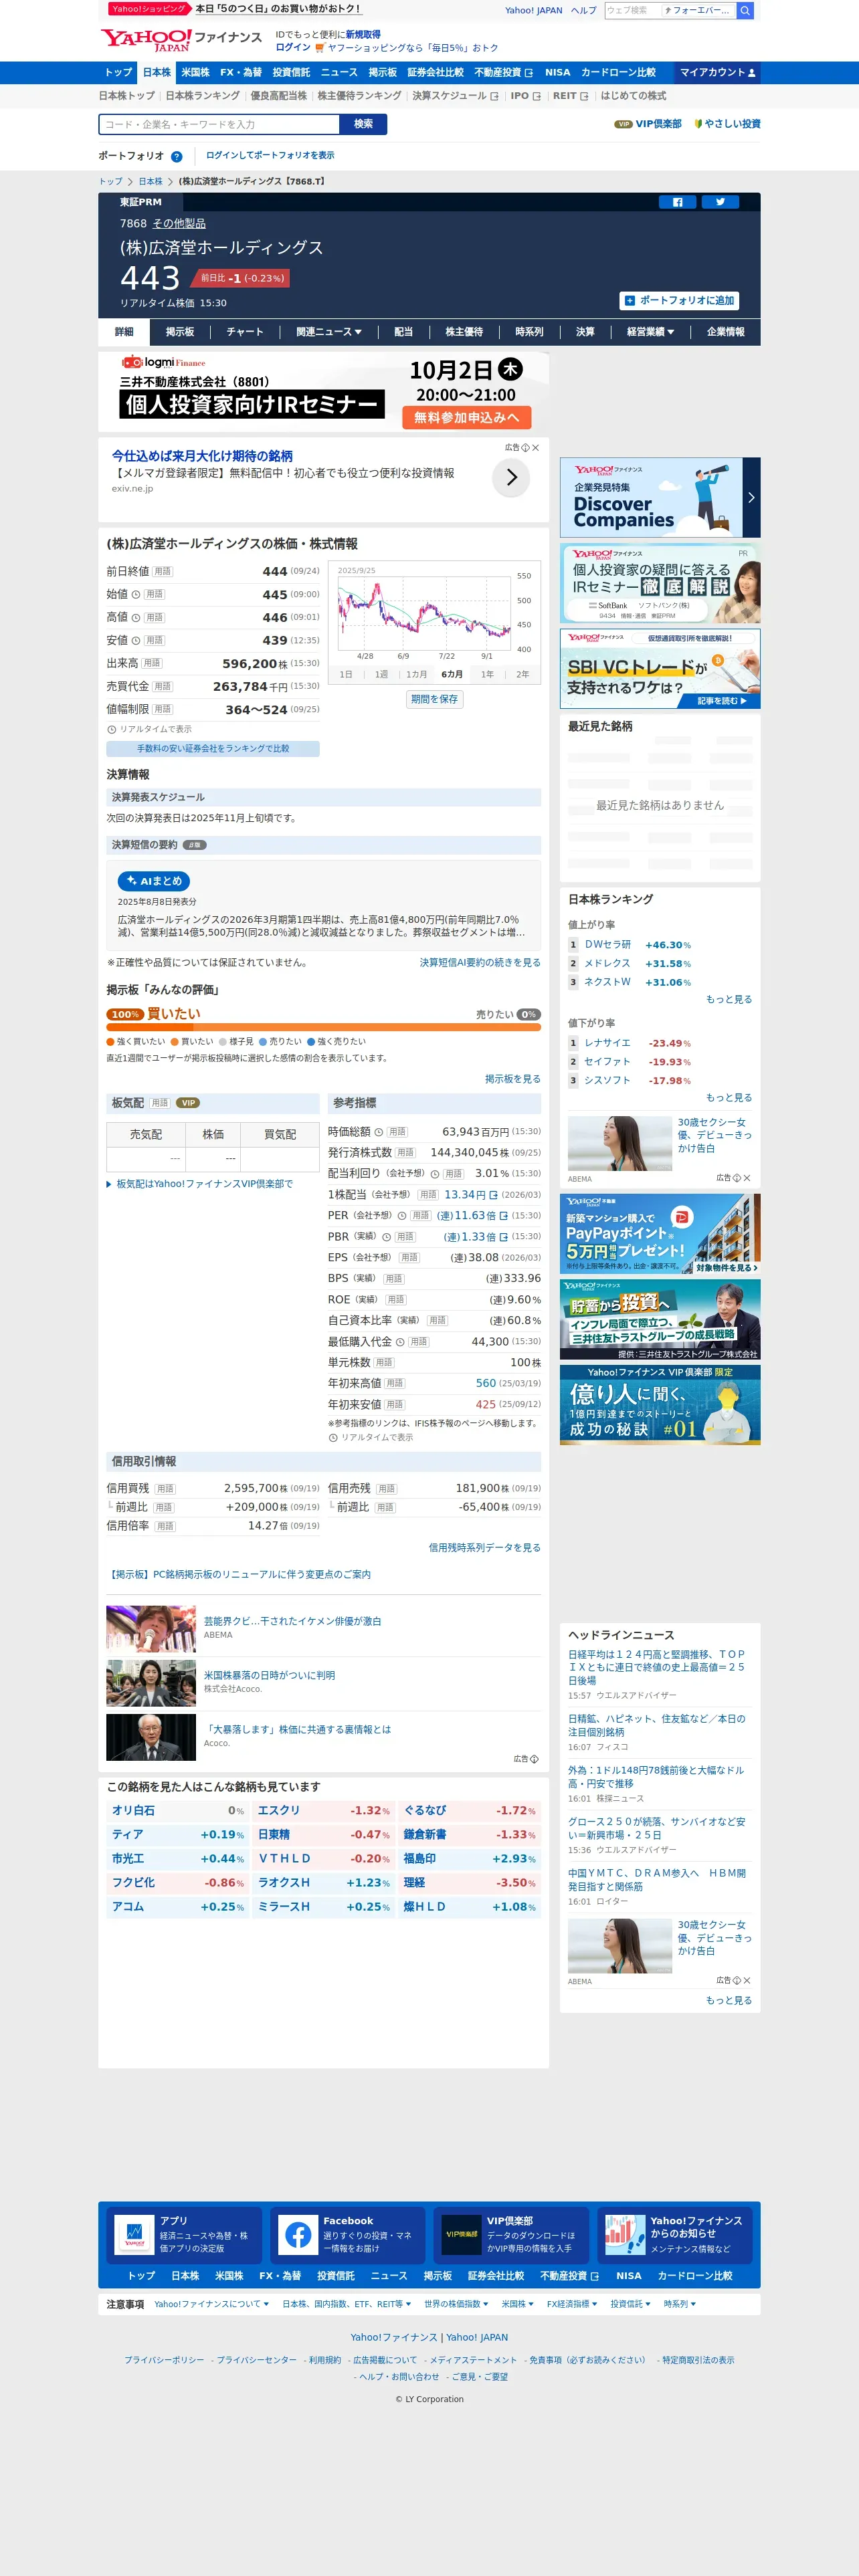This screenshot has height=2576, width=859.
Task: Open the 米国株 top navigation item
Action: [195, 73]
